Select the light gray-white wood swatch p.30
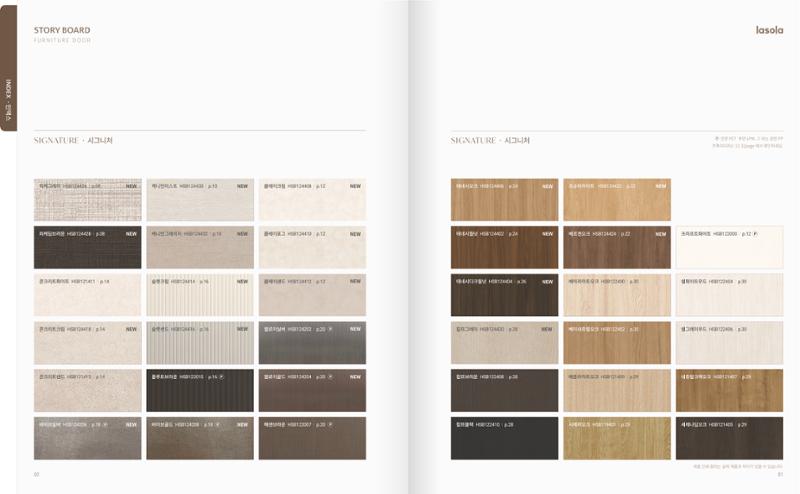The width and height of the screenshot is (800, 494). pyautogui.click(x=730, y=342)
